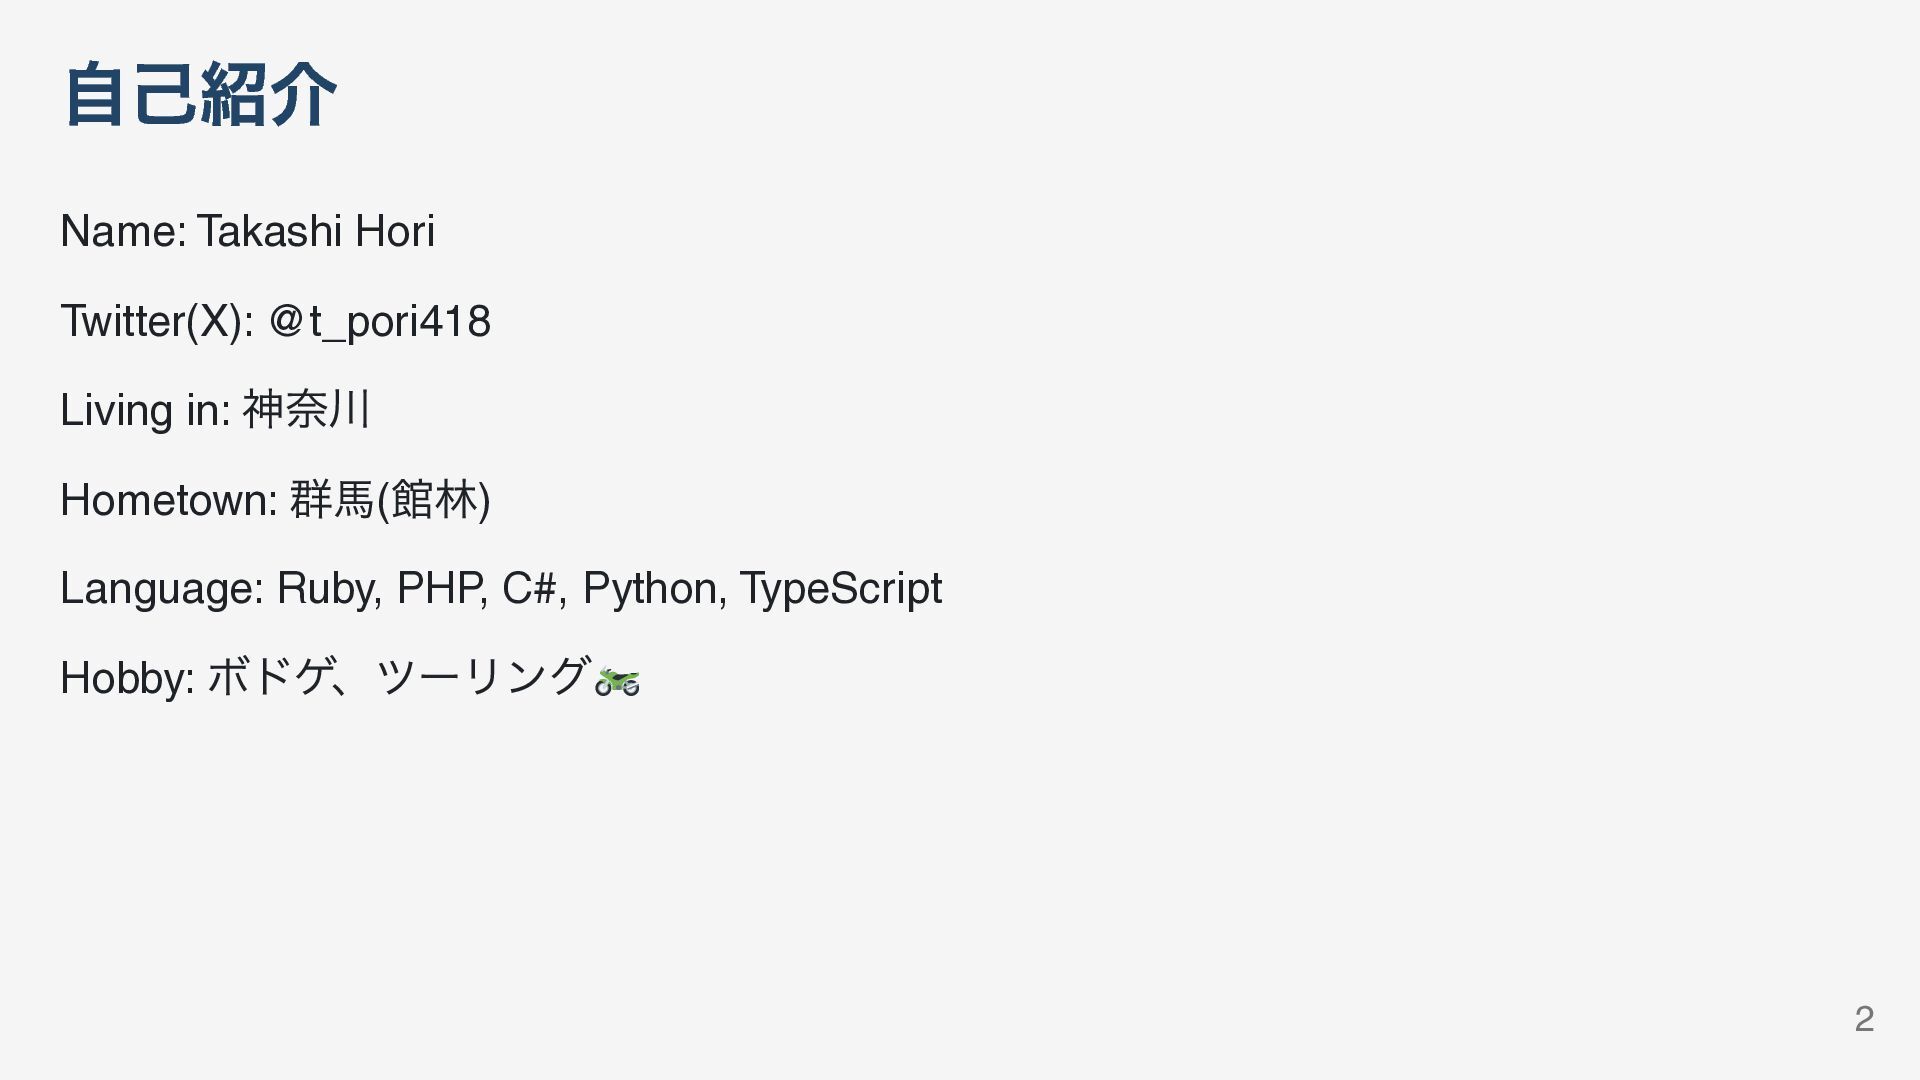1920x1080 pixels.
Task: Click slide page number 2
Action: pyautogui.click(x=1864, y=1018)
